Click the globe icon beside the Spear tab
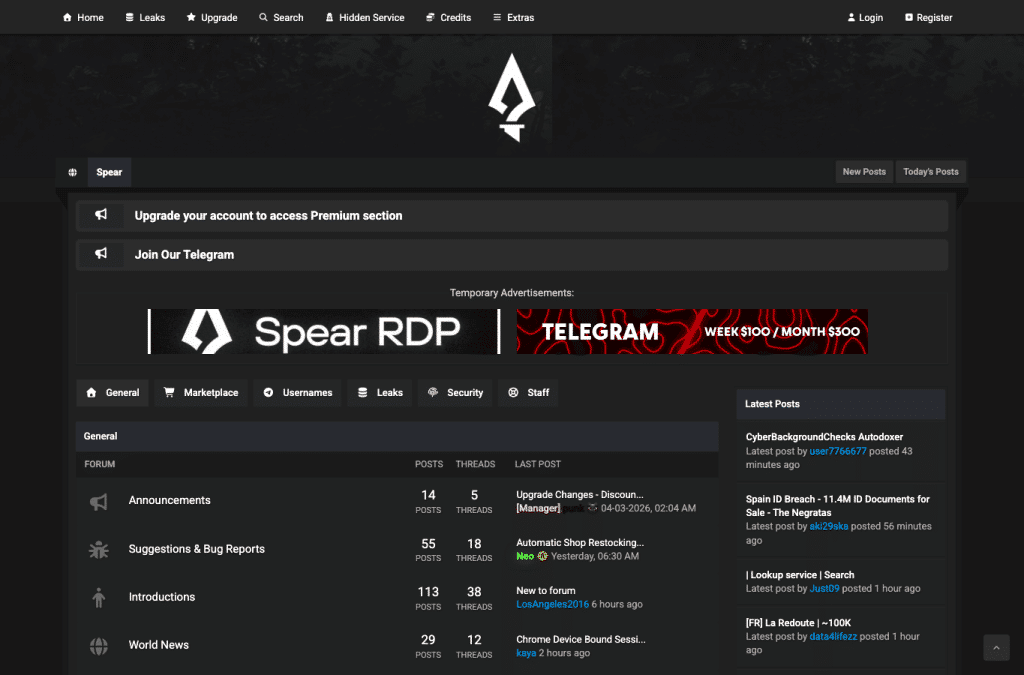Image resolution: width=1024 pixels, height=675 pixels. tap(72, 172)
